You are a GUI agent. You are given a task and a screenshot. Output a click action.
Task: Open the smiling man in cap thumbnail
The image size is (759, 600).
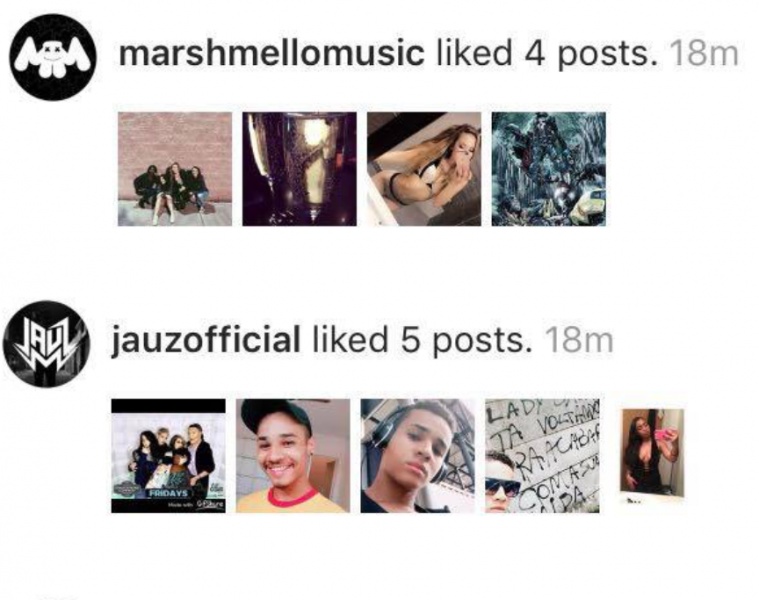pos(293,456)
